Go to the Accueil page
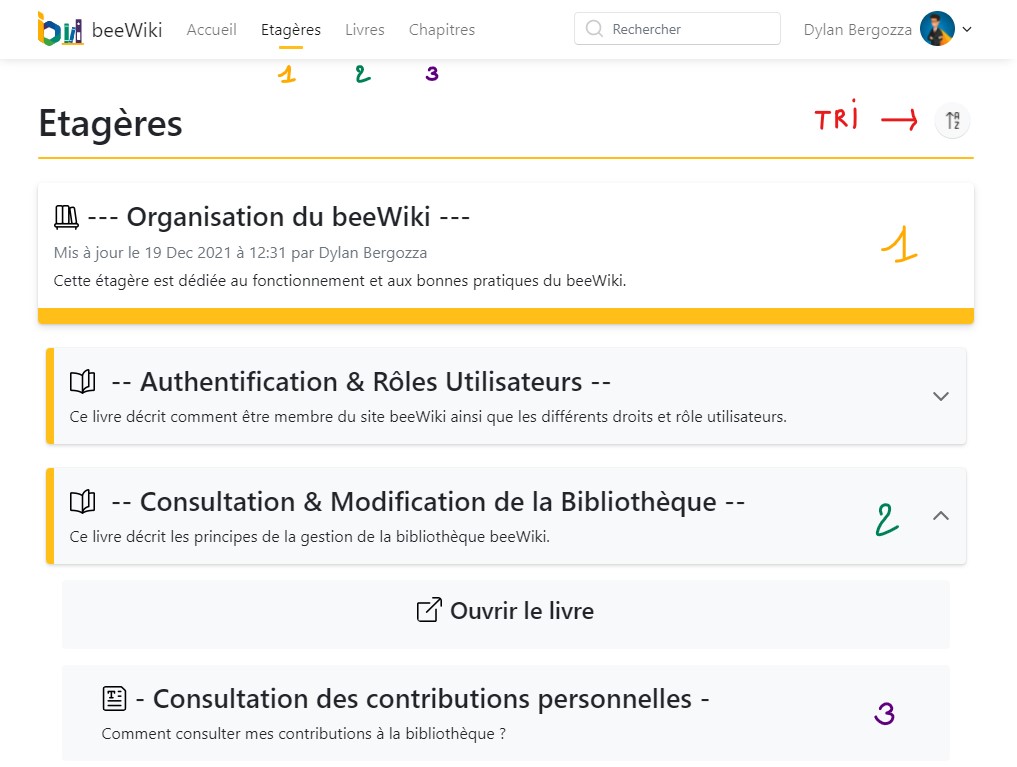This screenshot has width=1017, height=767. coord(212,30)
